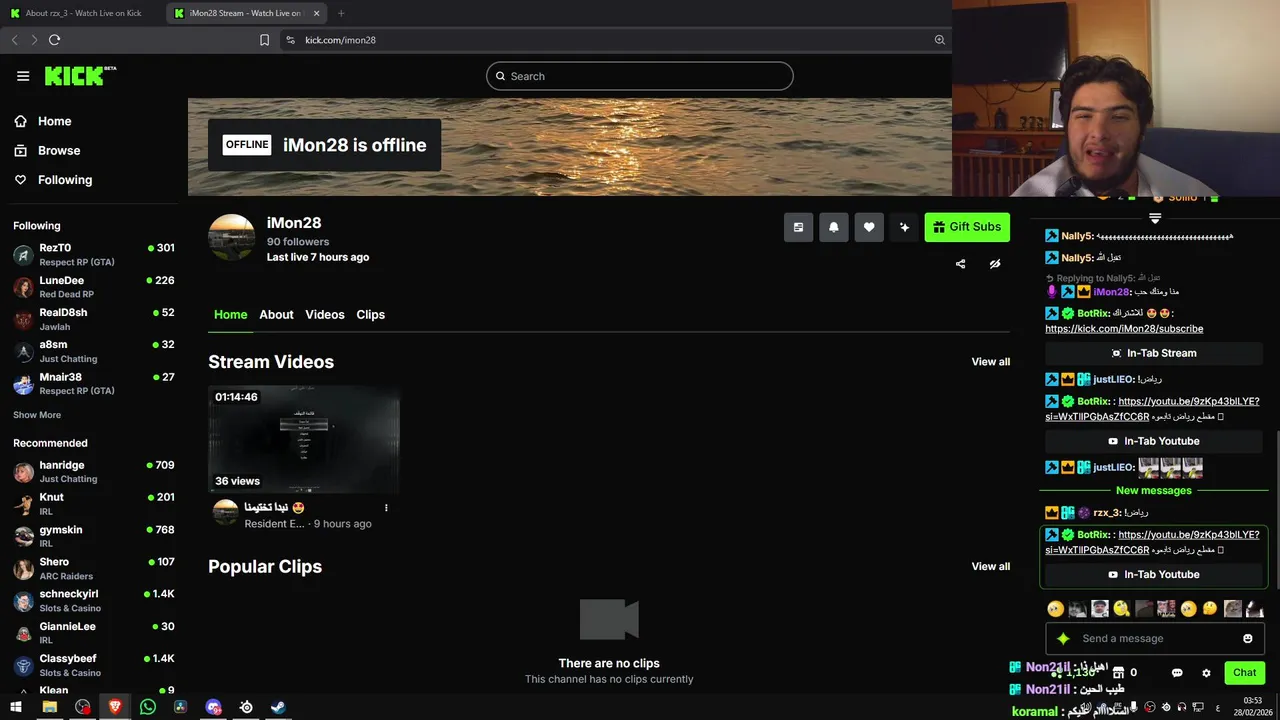Focus Send a message chat input

(x=1155, y=639)
